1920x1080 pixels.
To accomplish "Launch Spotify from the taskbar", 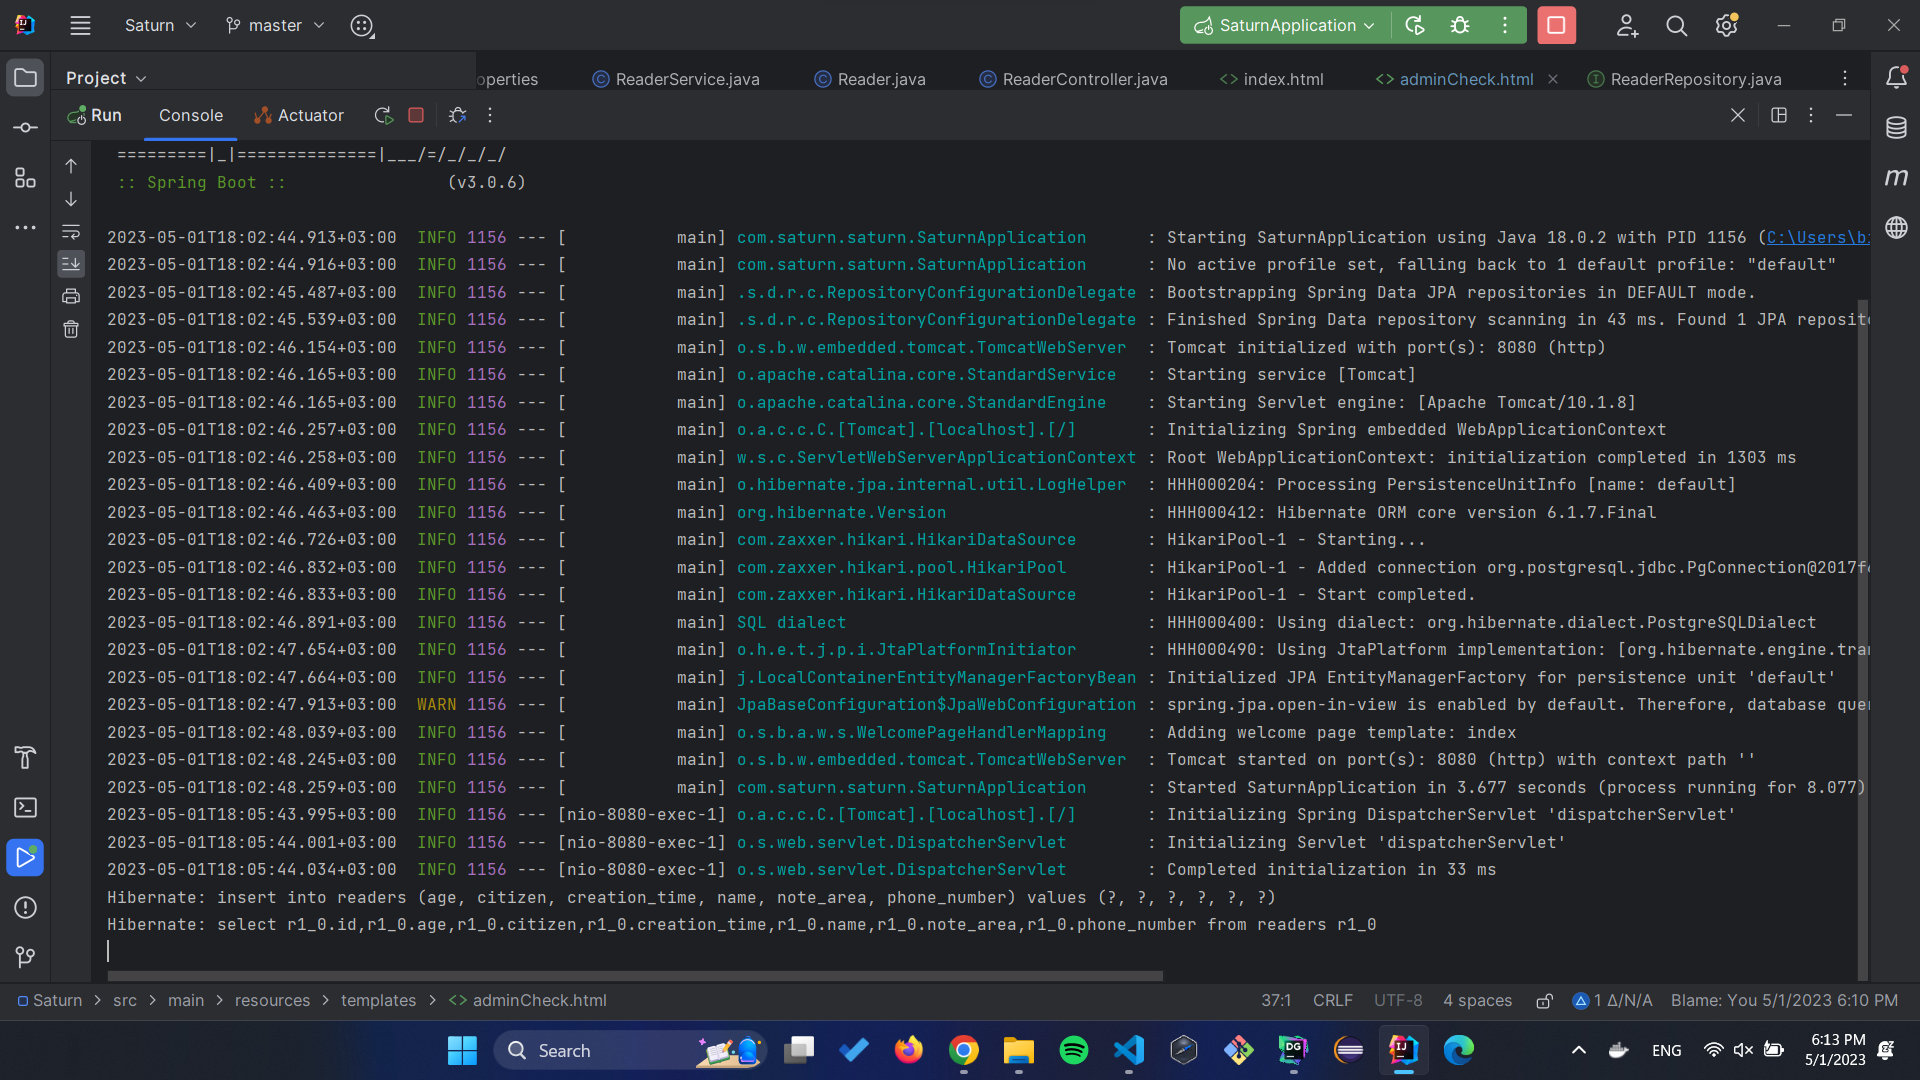I will 1072,1050.
